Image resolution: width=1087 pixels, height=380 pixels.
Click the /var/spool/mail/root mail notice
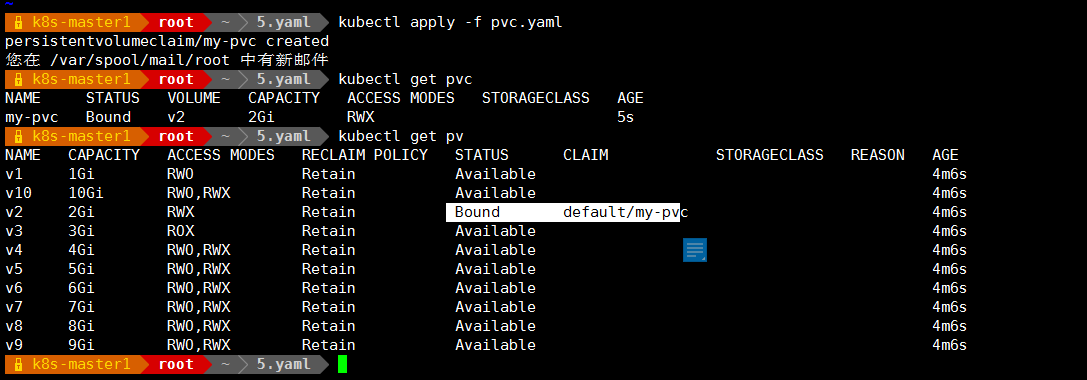pos(166,60)
